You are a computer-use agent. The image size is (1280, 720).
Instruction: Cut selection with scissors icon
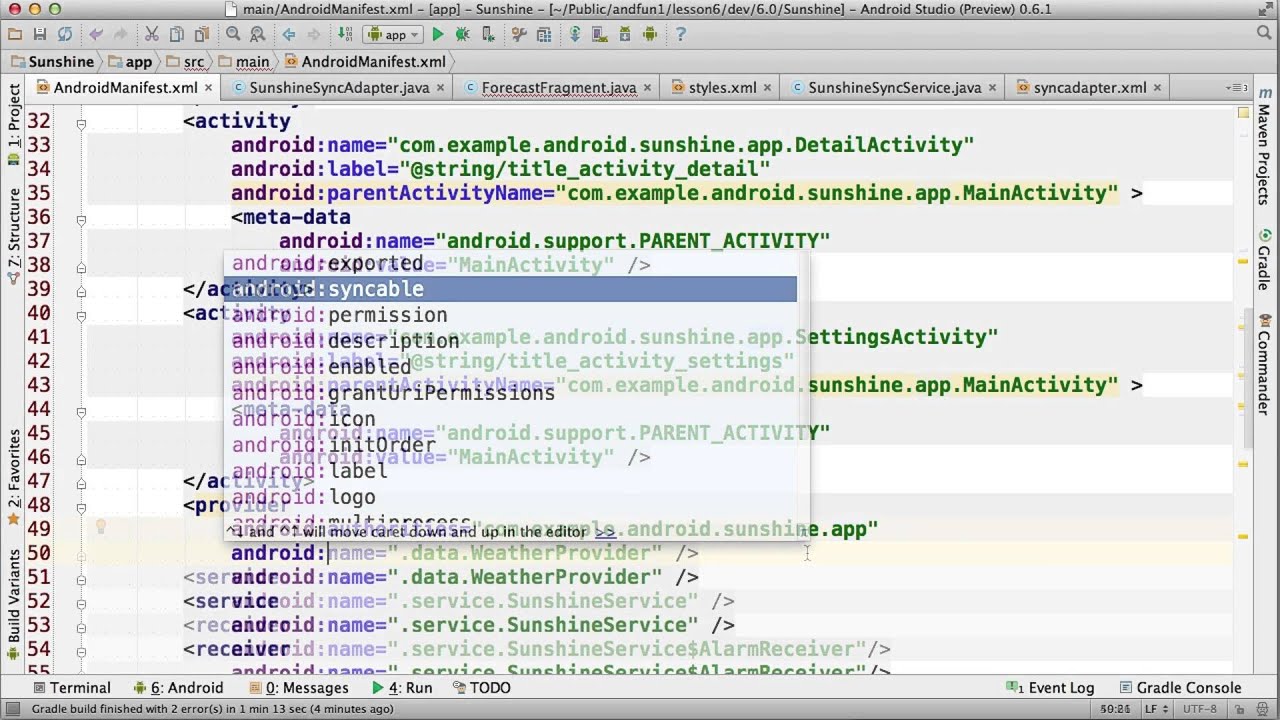click(151, 34)
